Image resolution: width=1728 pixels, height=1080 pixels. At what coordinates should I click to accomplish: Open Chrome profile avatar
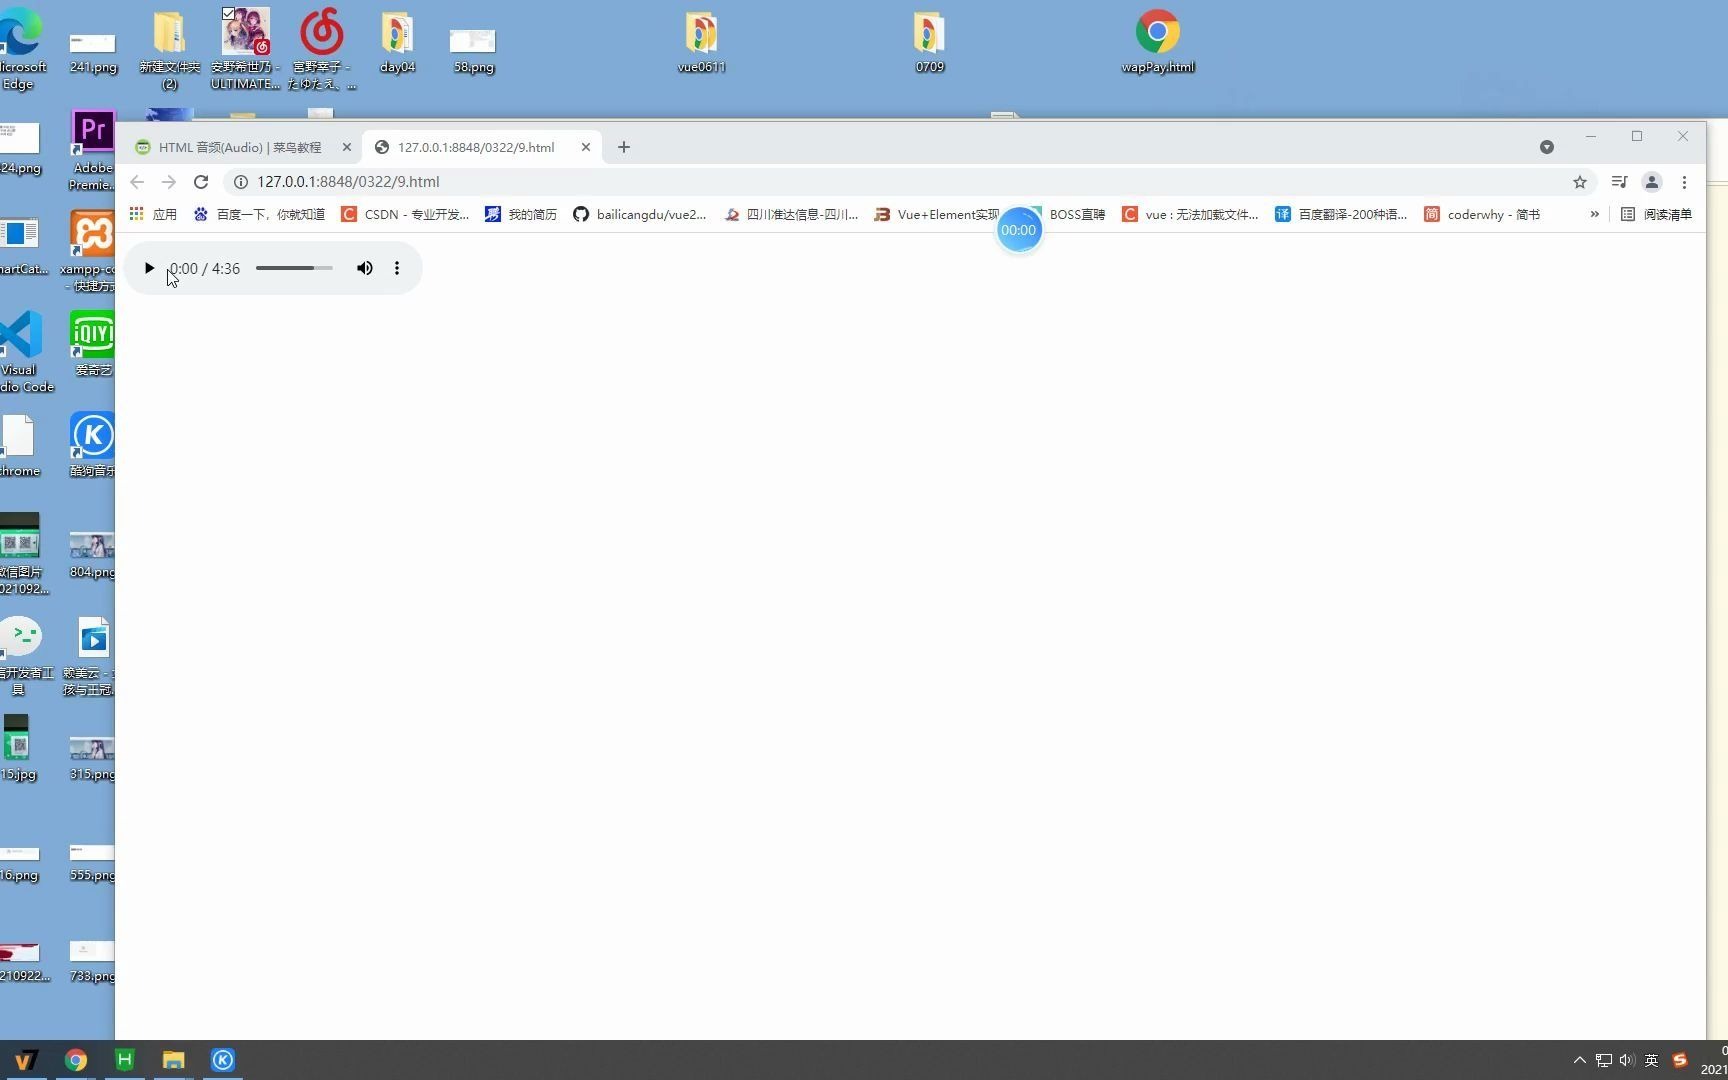coord(1652,182)
